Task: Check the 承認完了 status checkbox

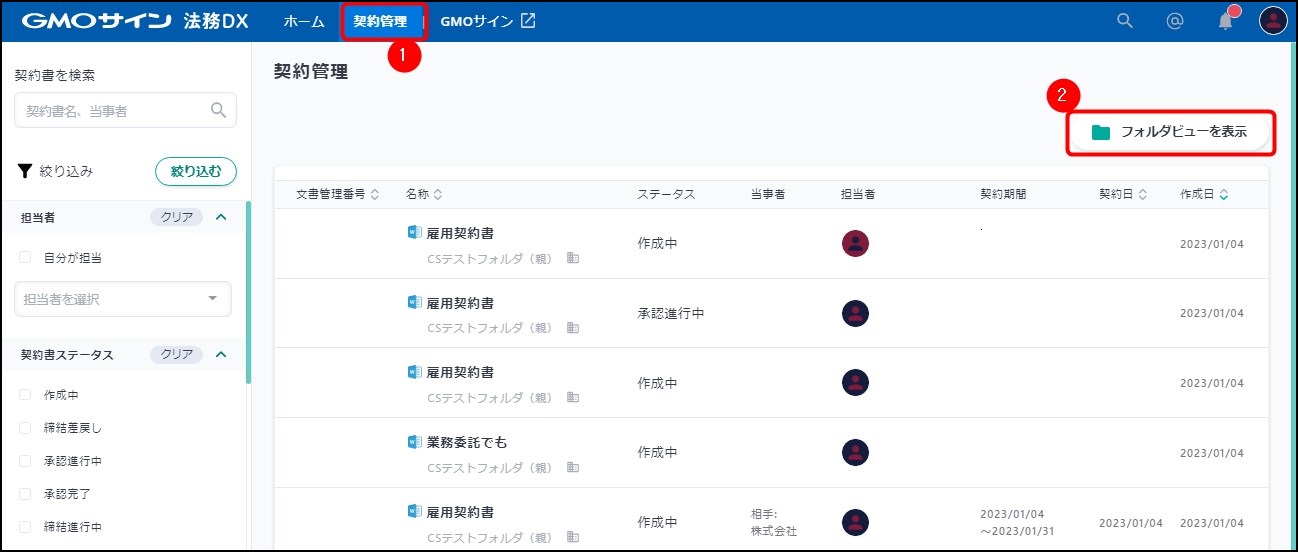Action: coord(25,494)
